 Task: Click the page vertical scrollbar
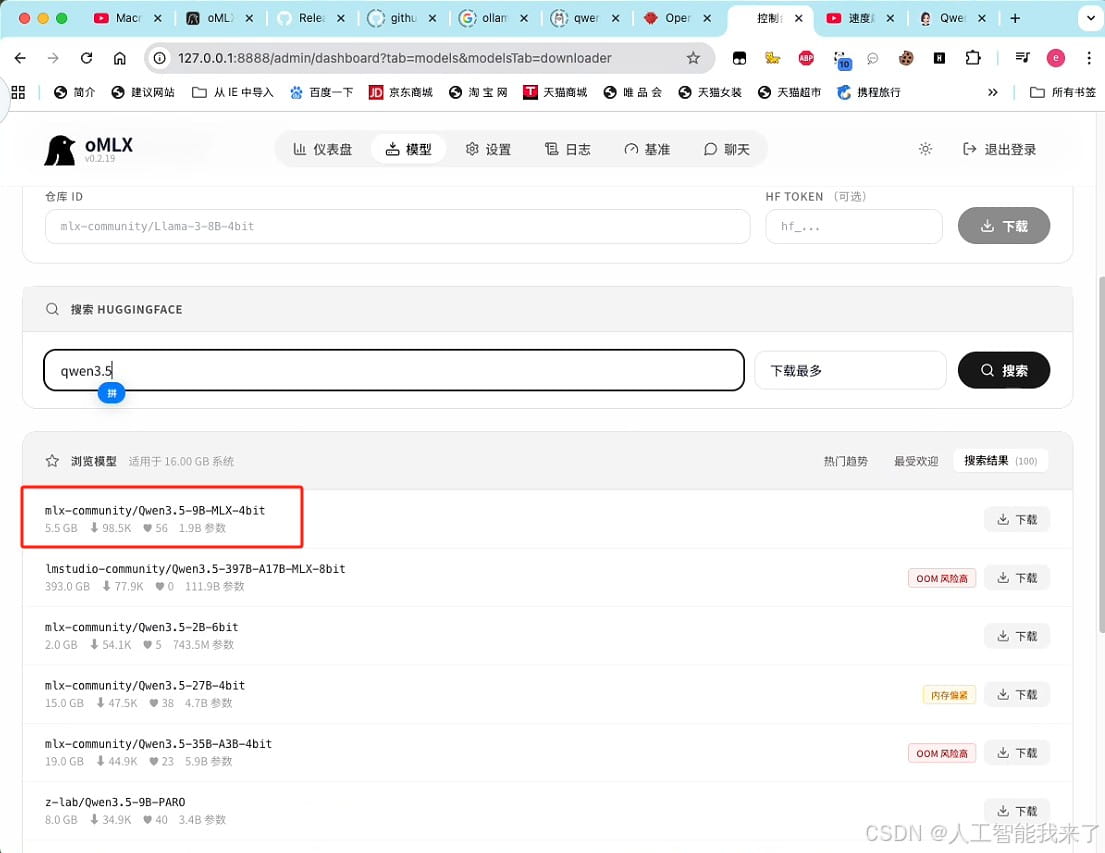click(x=1101, y=454)
